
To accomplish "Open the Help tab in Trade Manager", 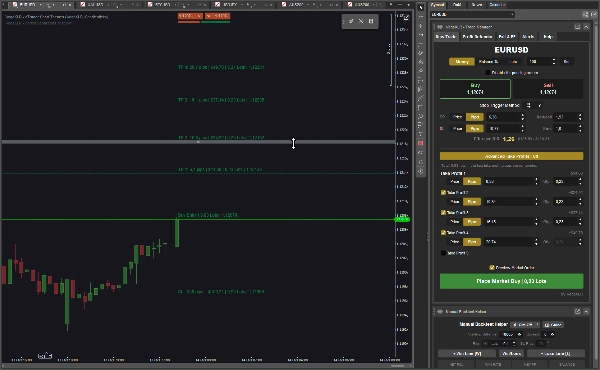I will pos(548,36).
